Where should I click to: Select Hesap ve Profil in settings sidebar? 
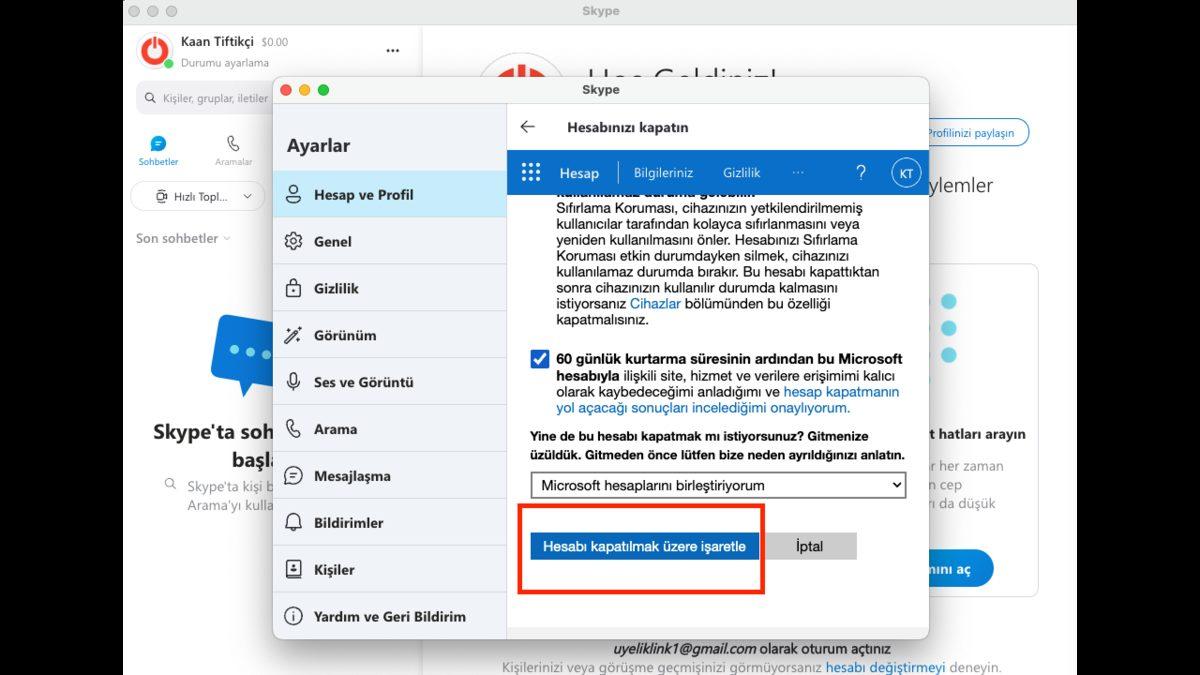(x=366, y=194)
